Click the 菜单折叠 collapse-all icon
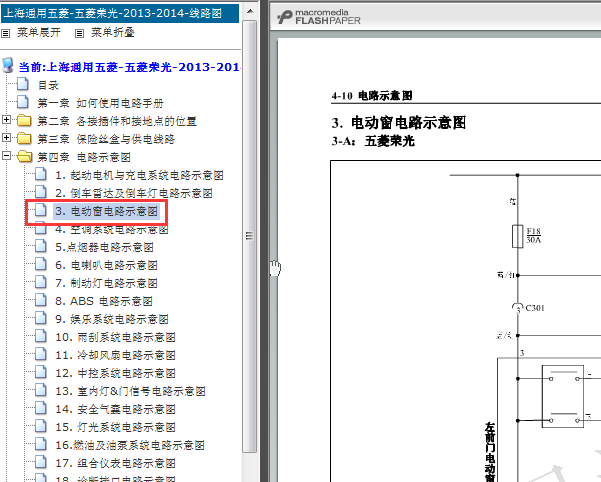 pyautogui.click(x=79, y=34)
